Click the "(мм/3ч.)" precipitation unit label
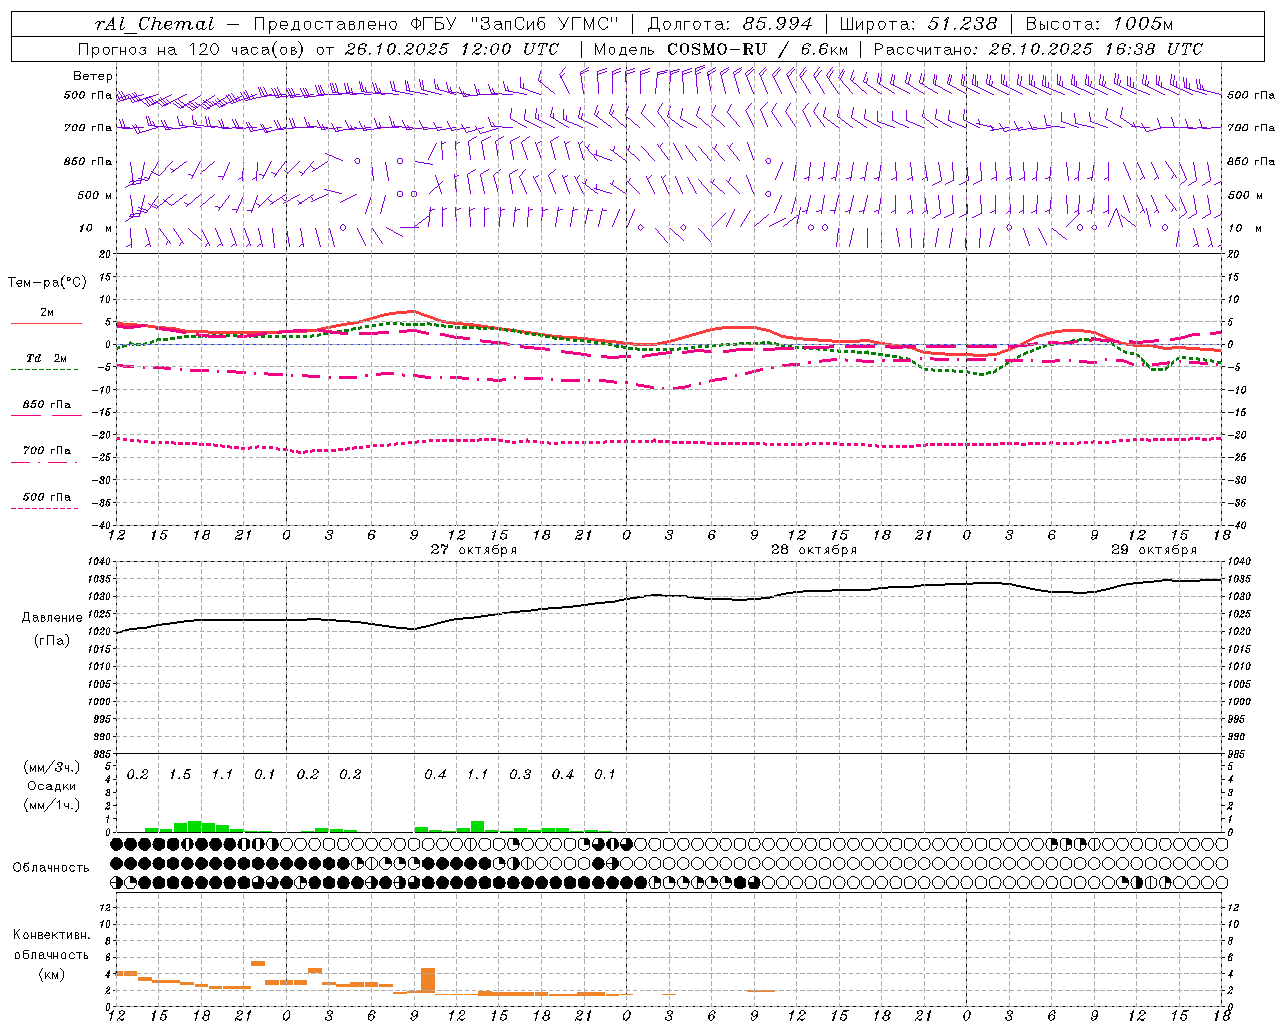This screenshot has width=1280, height=1024. coord(52,767)
